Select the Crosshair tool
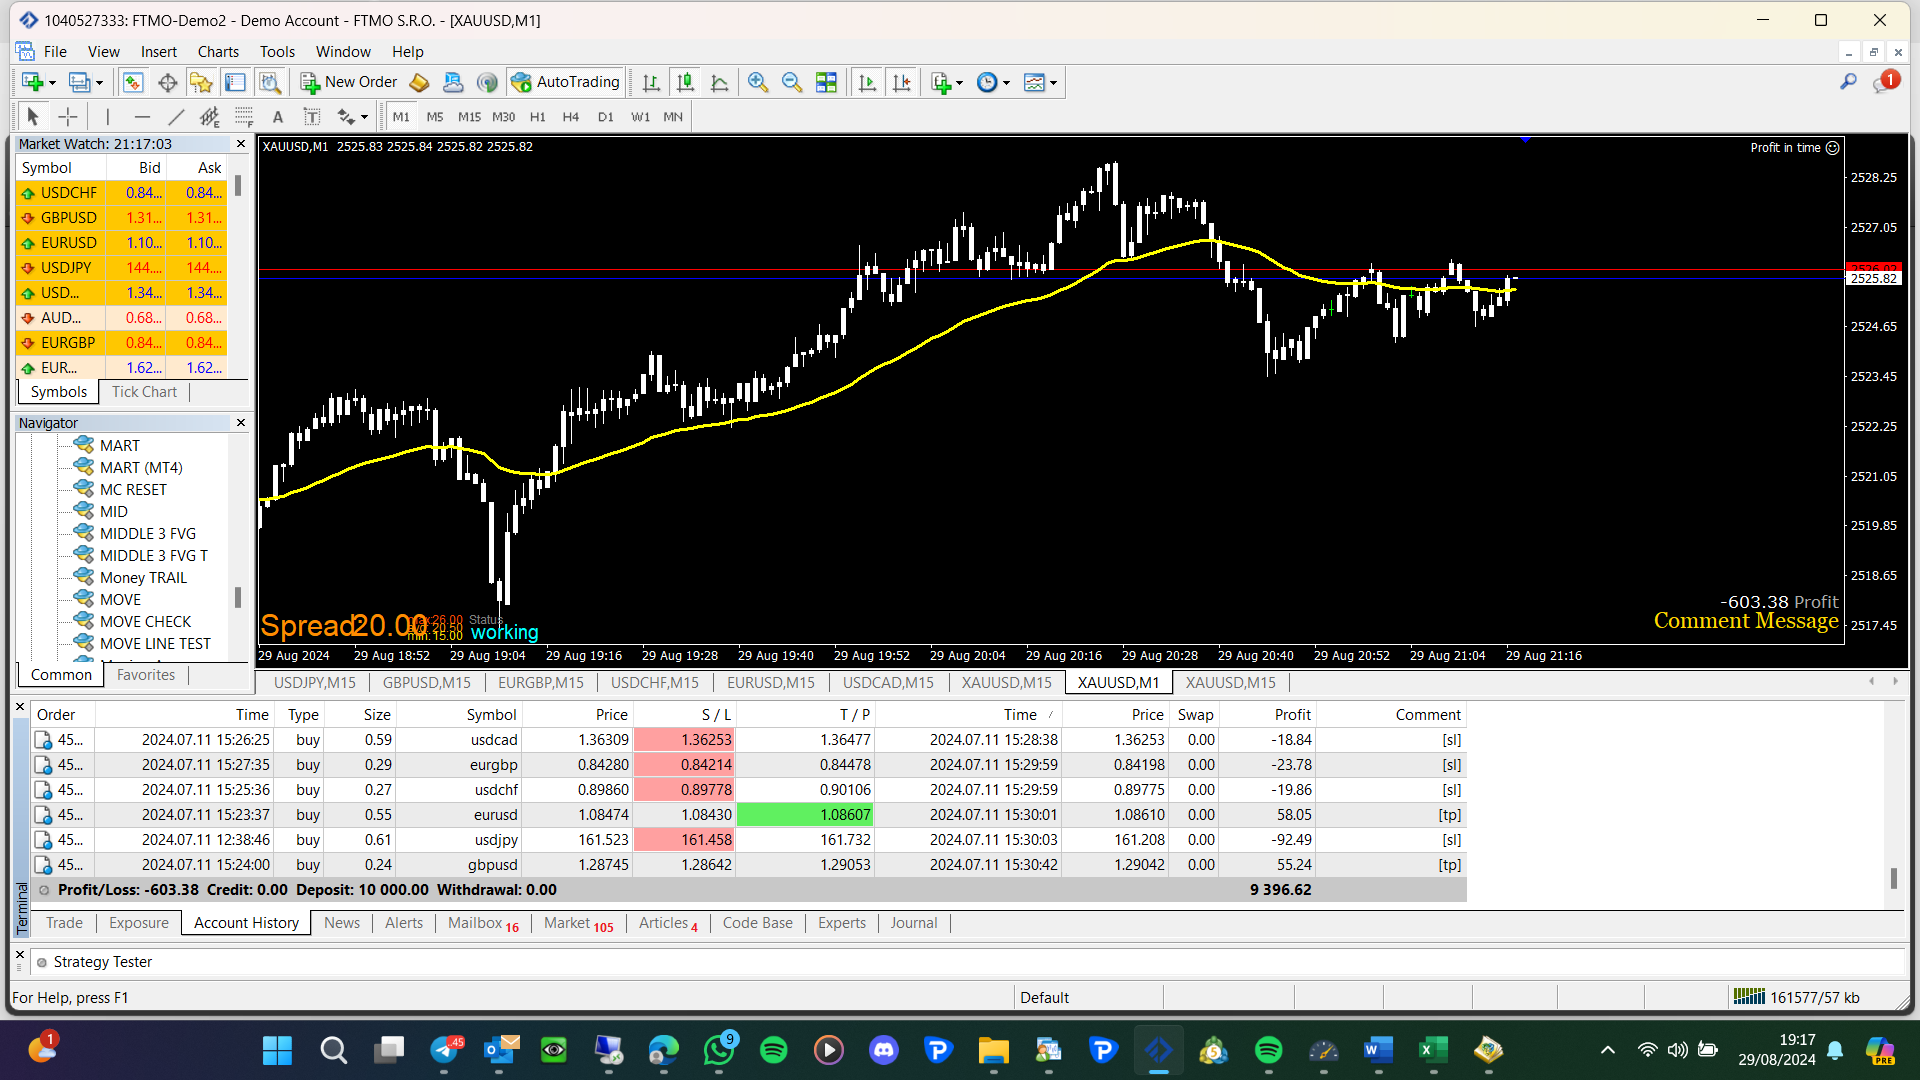1920x1080 pixels. (67, 117)
